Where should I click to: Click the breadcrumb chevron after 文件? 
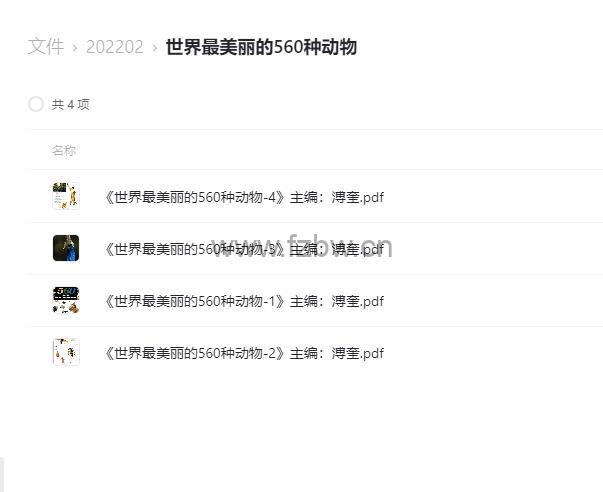pyautogui.click(x=75, y=48)
